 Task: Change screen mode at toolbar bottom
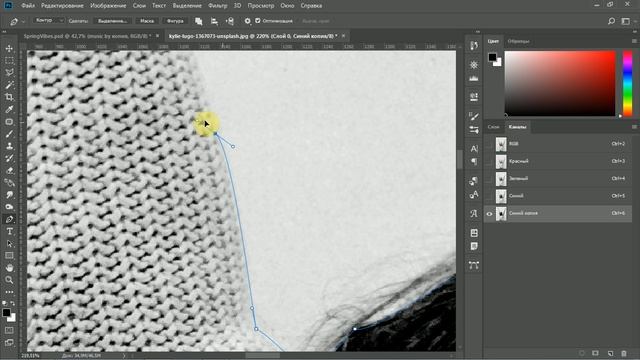pos(9,342)
